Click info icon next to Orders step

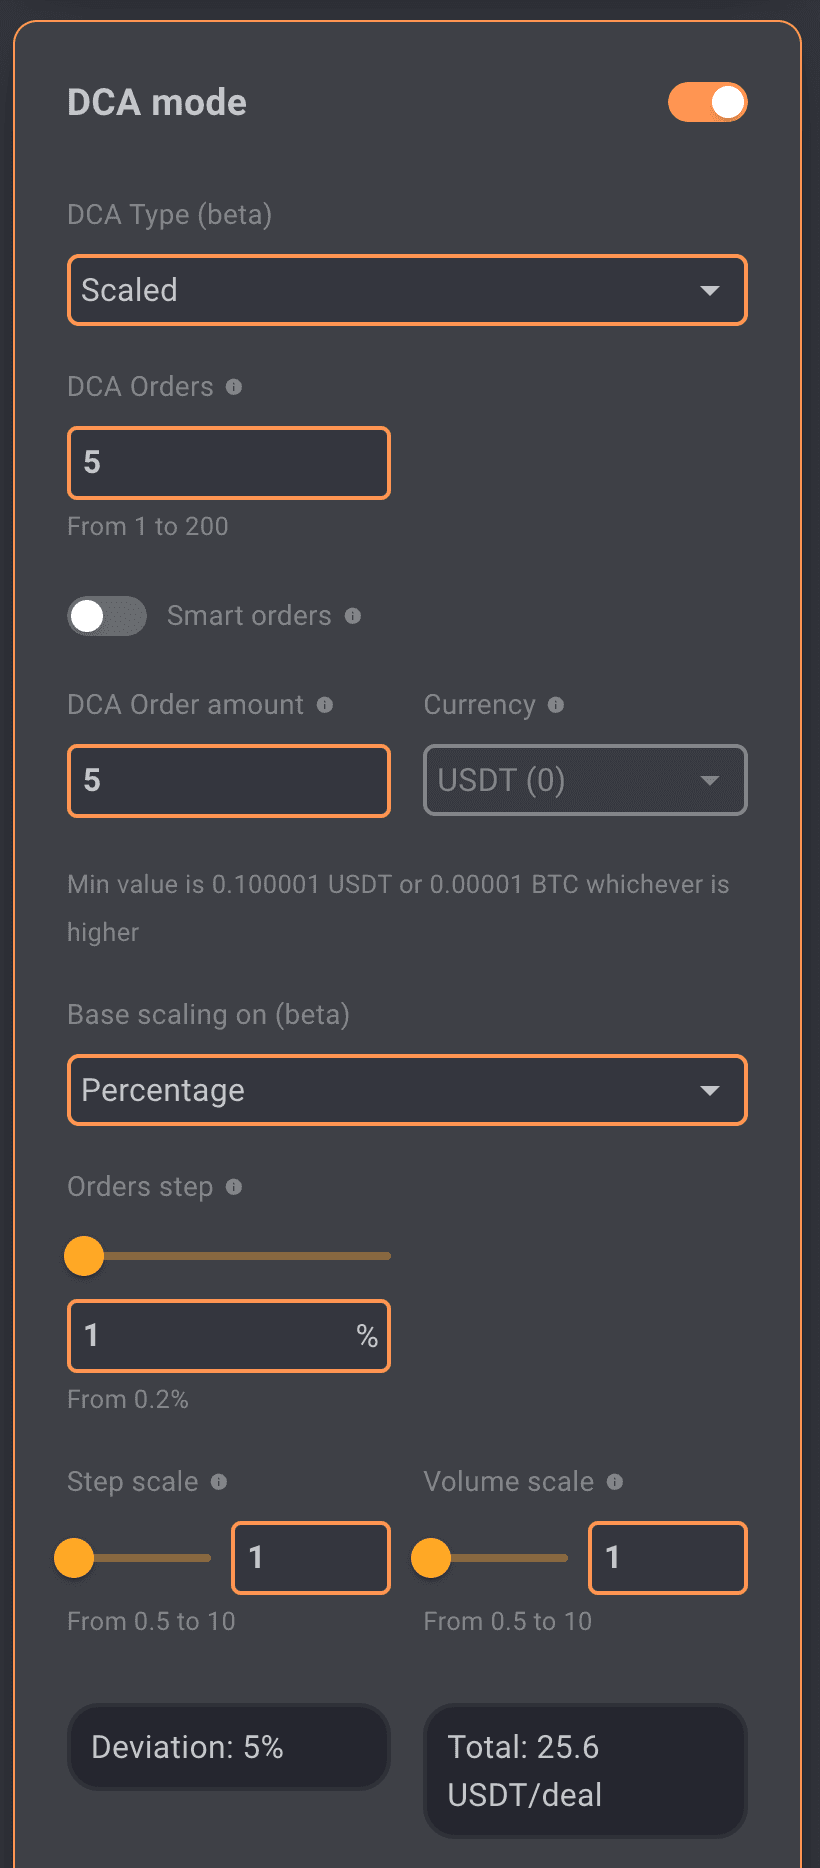pos(234,1187)
